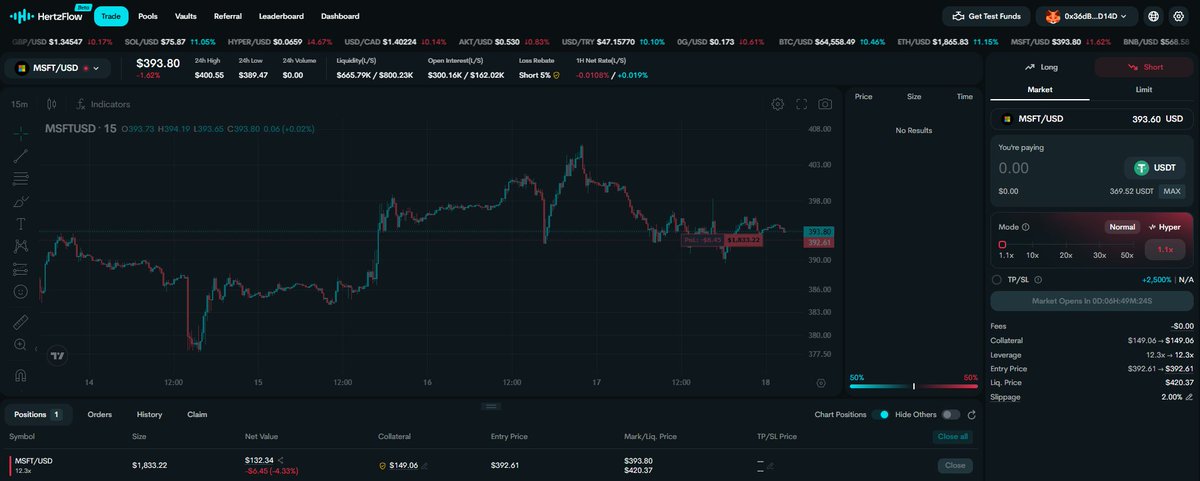Select the crosshair cursor tool
Image resolution: width=1200 pixels, height=481 pixels.
click(21, 133)
